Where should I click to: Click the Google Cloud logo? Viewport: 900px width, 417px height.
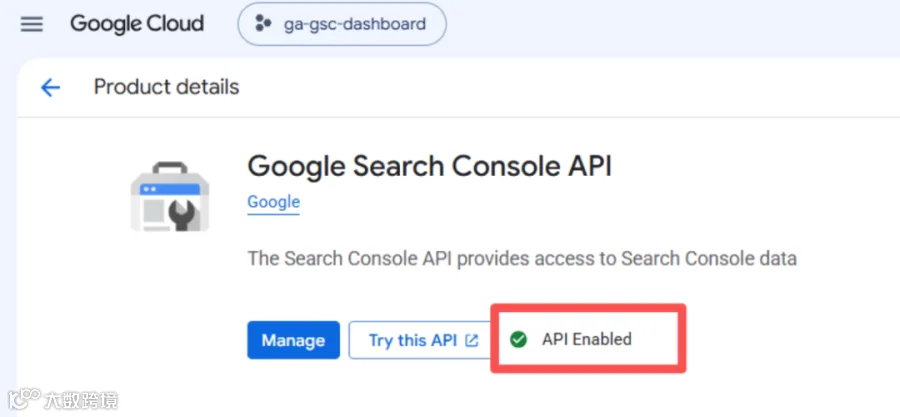137,24
